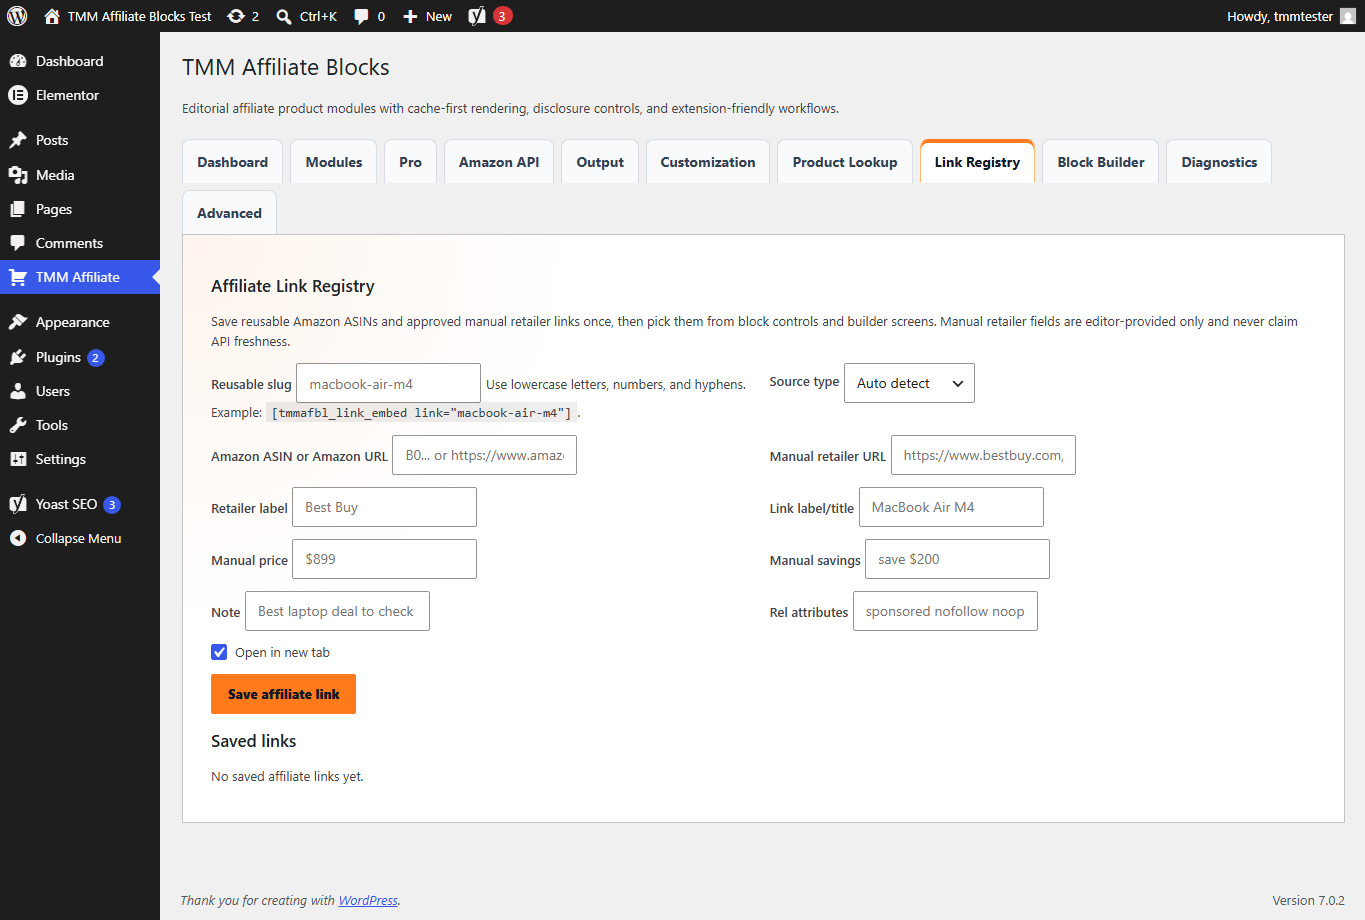Image resolution: width=1365 pixels, height=920 pixels.
Task: Click Save affiliate link button
Action: click(x=283, y=694)
